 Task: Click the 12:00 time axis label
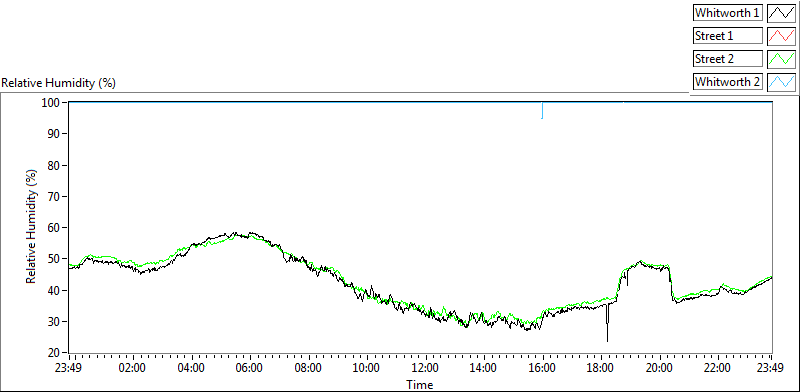coord(425,368)
